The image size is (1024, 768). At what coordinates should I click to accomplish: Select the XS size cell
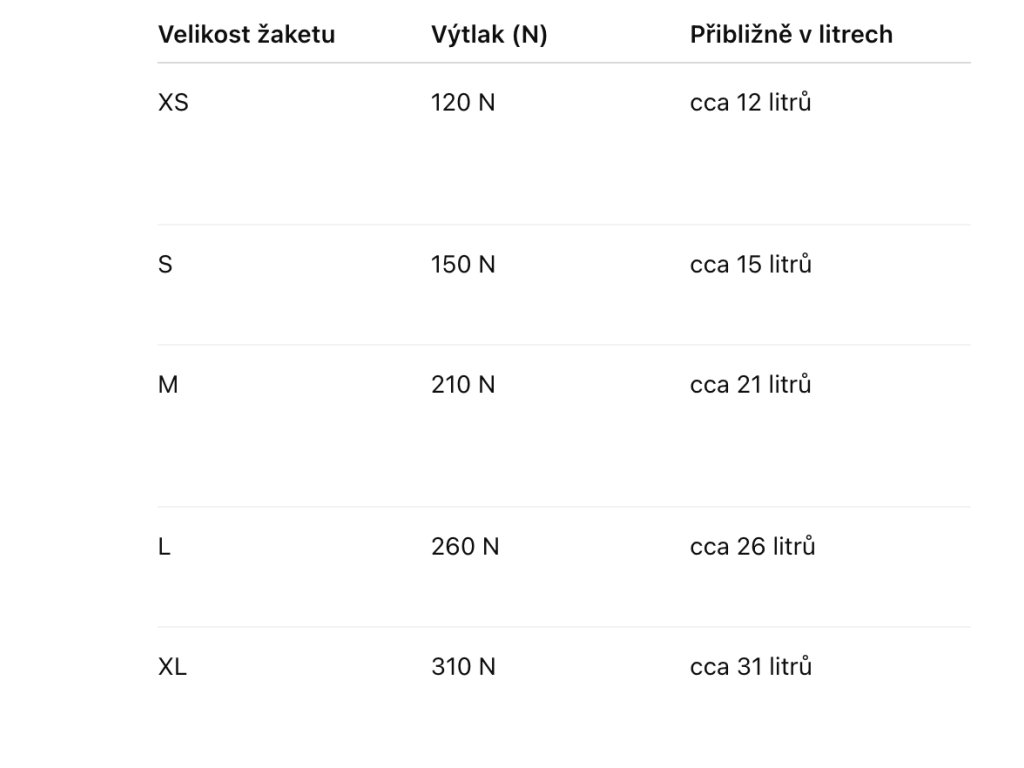(x=173, y=103)
